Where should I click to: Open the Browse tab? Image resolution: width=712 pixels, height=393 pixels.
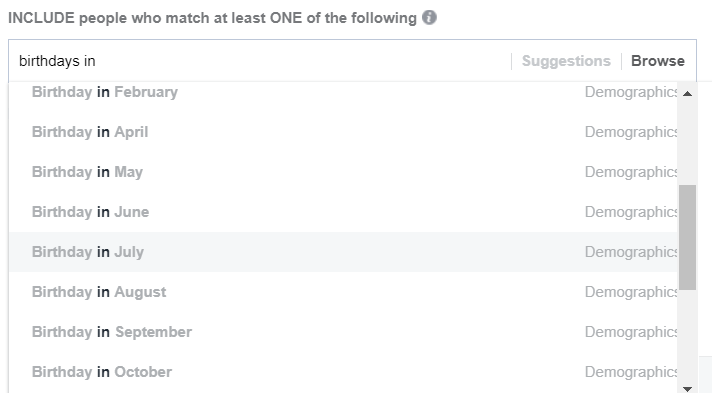658,61
